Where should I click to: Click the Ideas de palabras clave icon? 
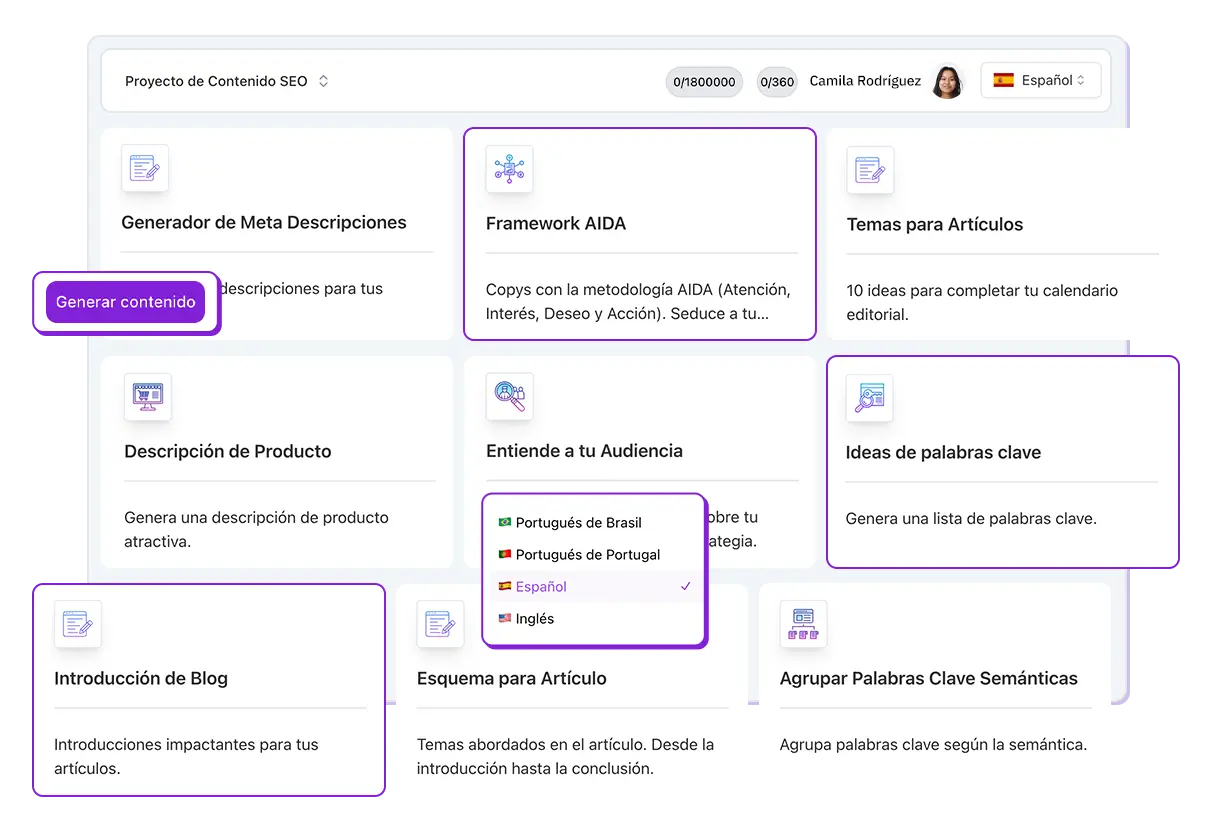869,398
